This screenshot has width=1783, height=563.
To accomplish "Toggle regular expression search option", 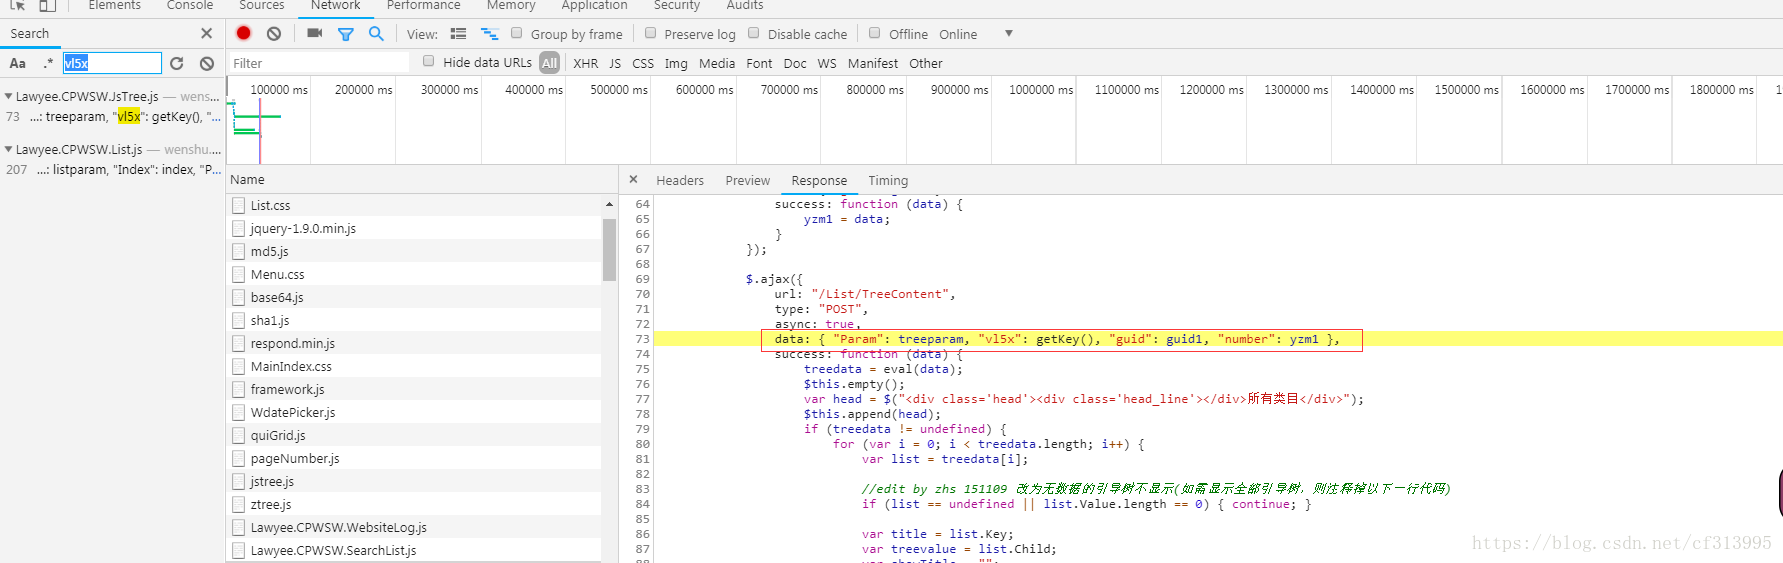I will click(48, 63).
